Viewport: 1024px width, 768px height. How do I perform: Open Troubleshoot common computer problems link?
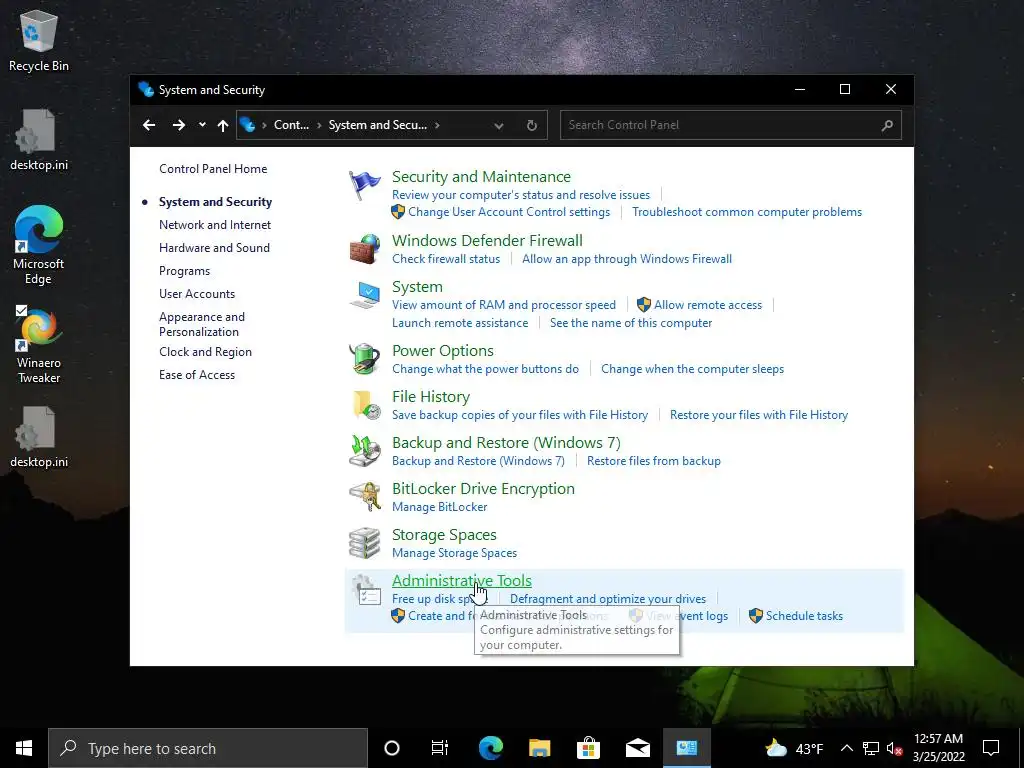(747, 212)
